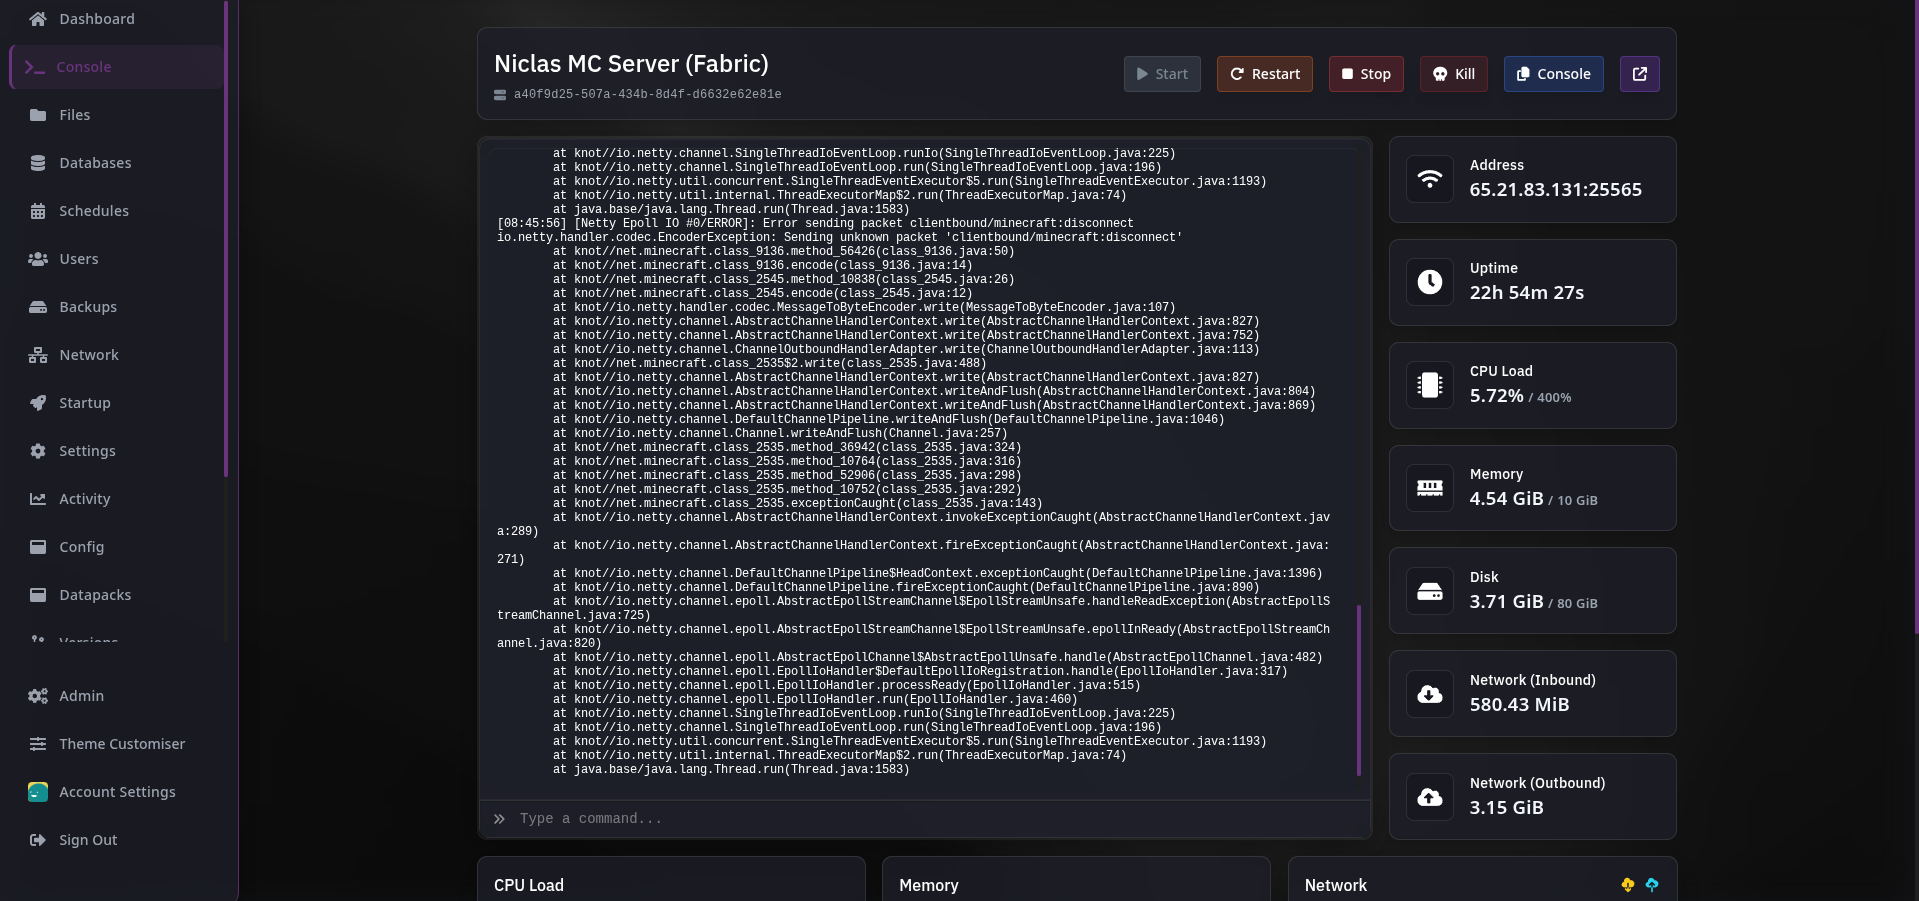Kill the server process
This screenshot has width=1919, height=901.
coord(1453,74)
